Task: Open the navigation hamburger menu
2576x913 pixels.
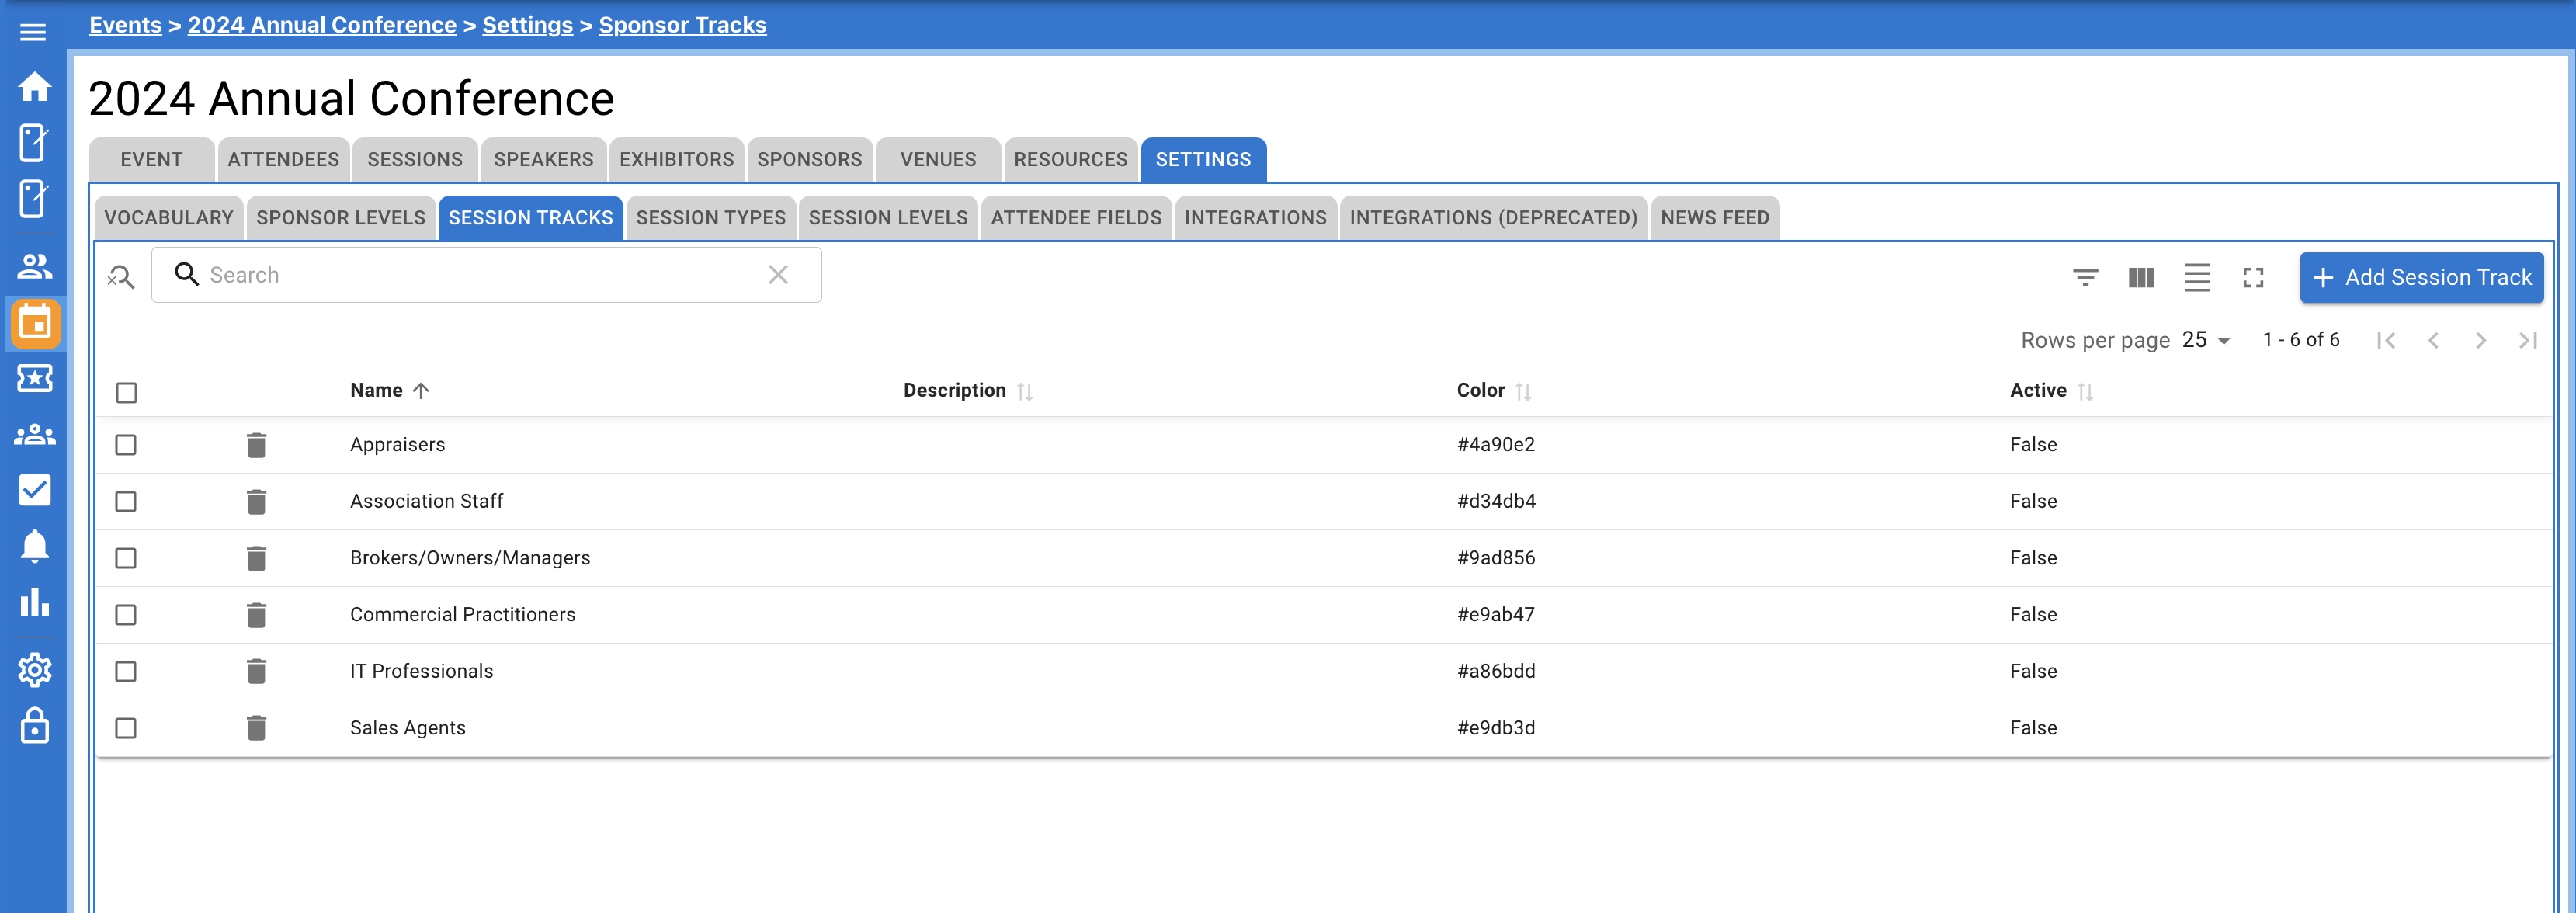Action: click(x=33, y=31)
